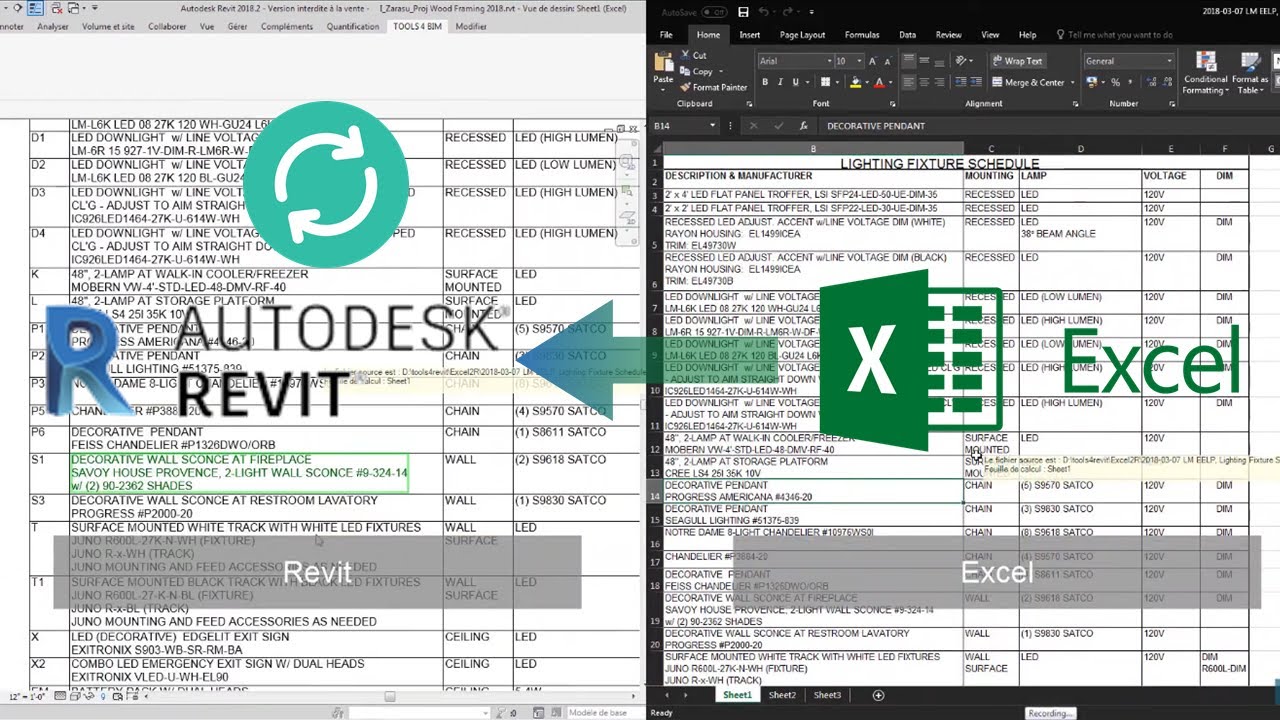Click the Revit horizontal scrollbar thumb
1280x720 pixels.
click(390, 697)
